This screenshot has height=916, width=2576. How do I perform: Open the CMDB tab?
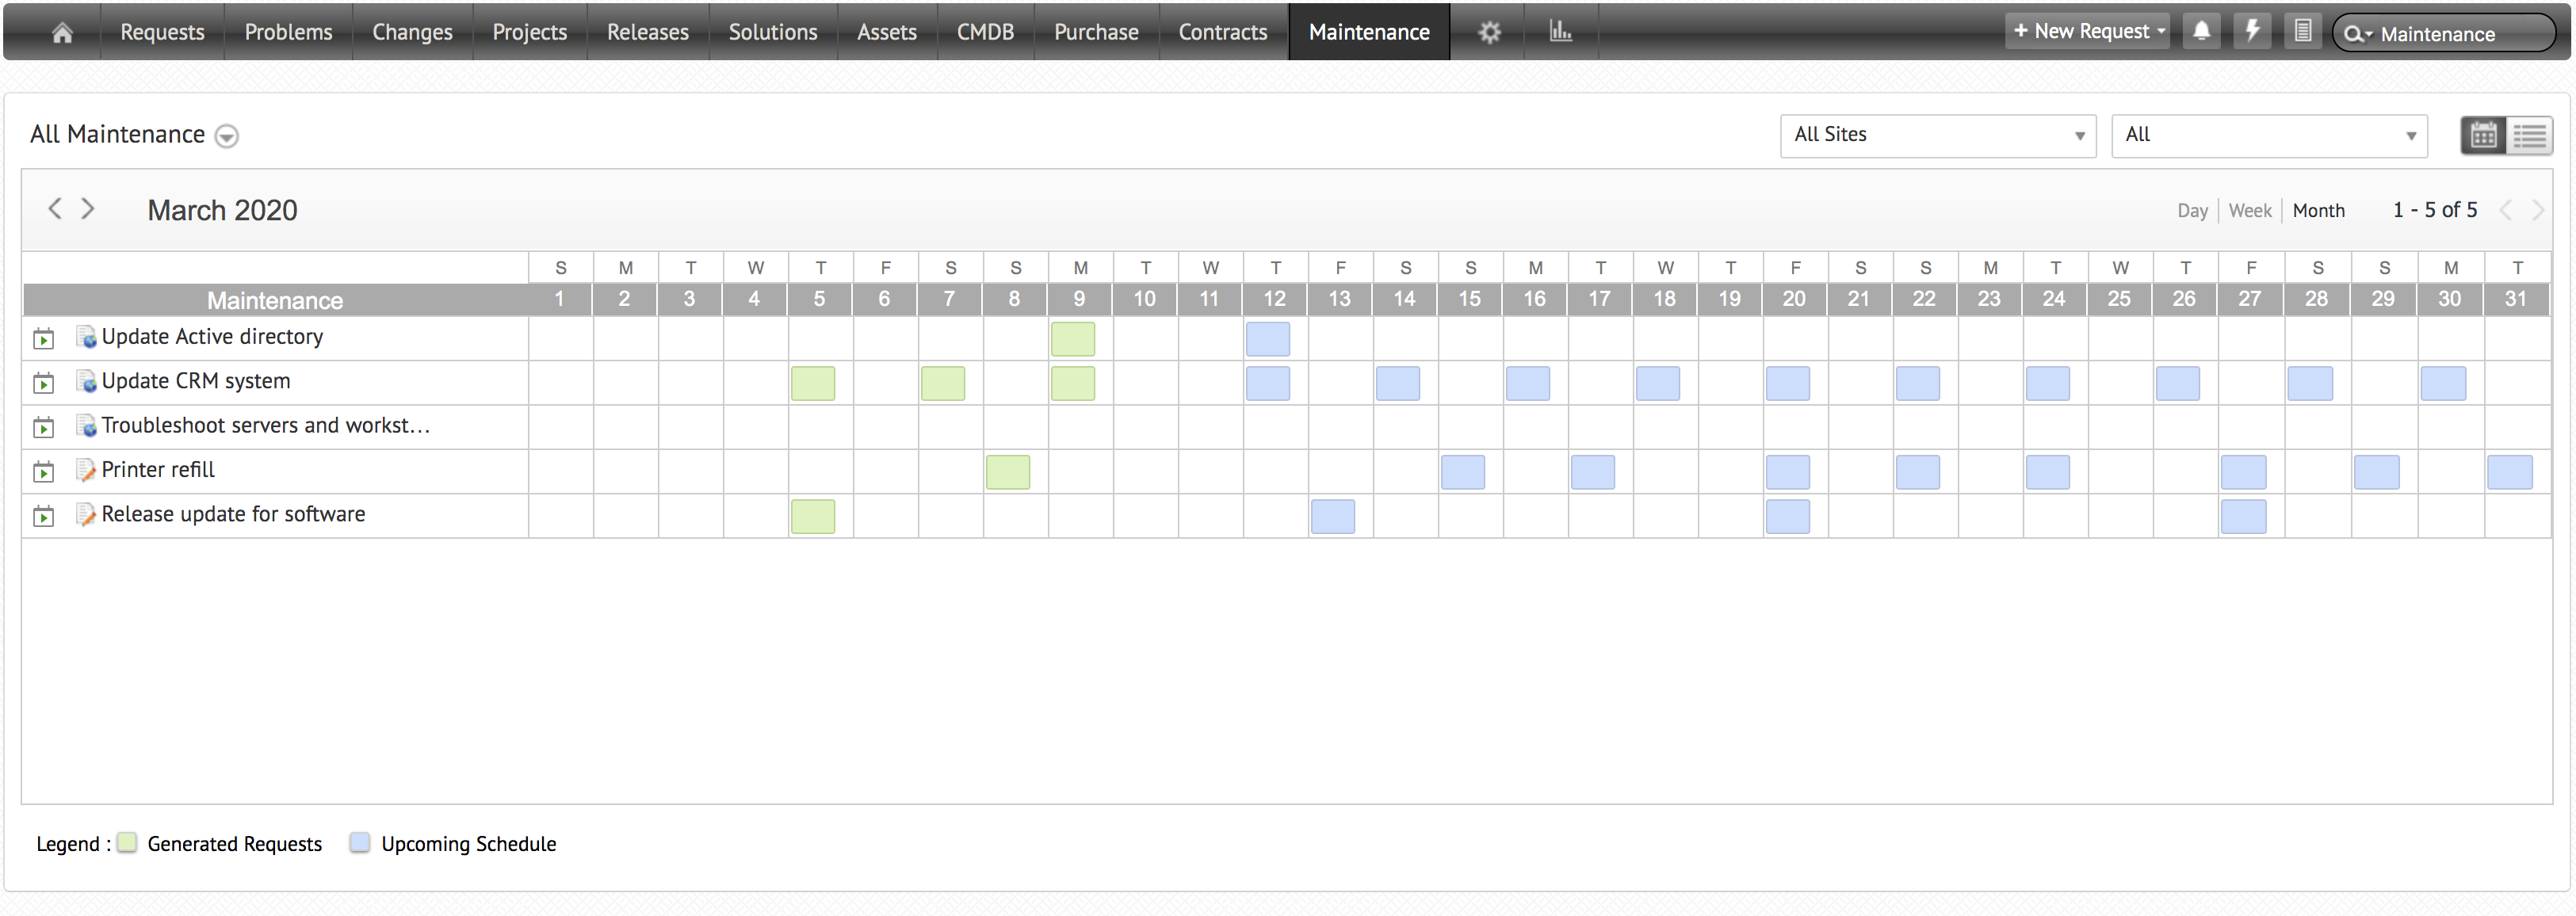pyautogui.click(x=985, y=32)
